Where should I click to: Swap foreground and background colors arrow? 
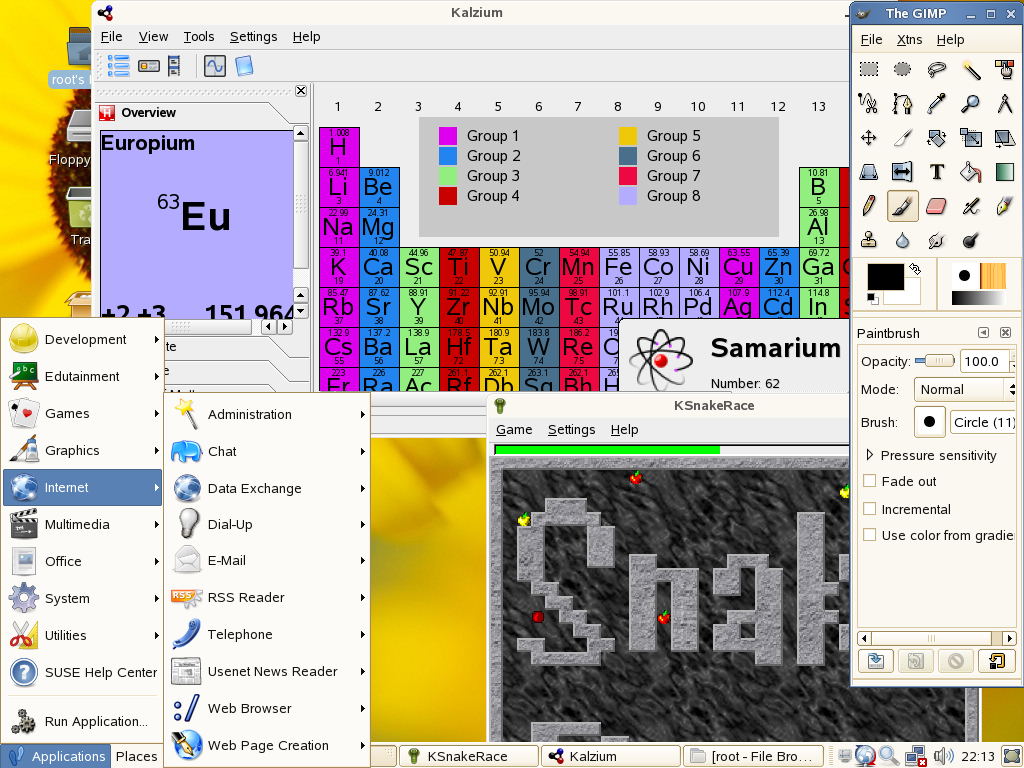pos(913,269)
